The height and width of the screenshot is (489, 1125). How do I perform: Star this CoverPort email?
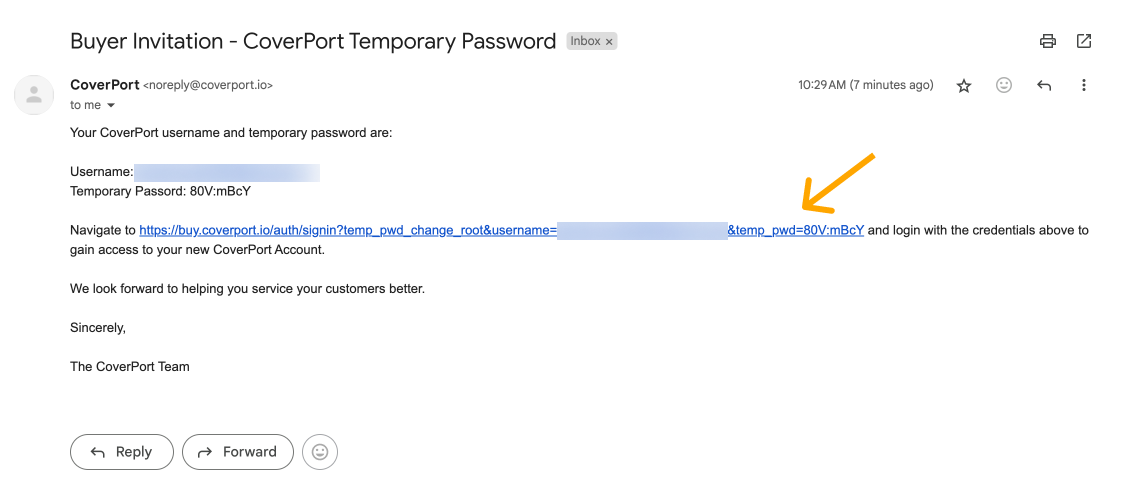[964, 86]
